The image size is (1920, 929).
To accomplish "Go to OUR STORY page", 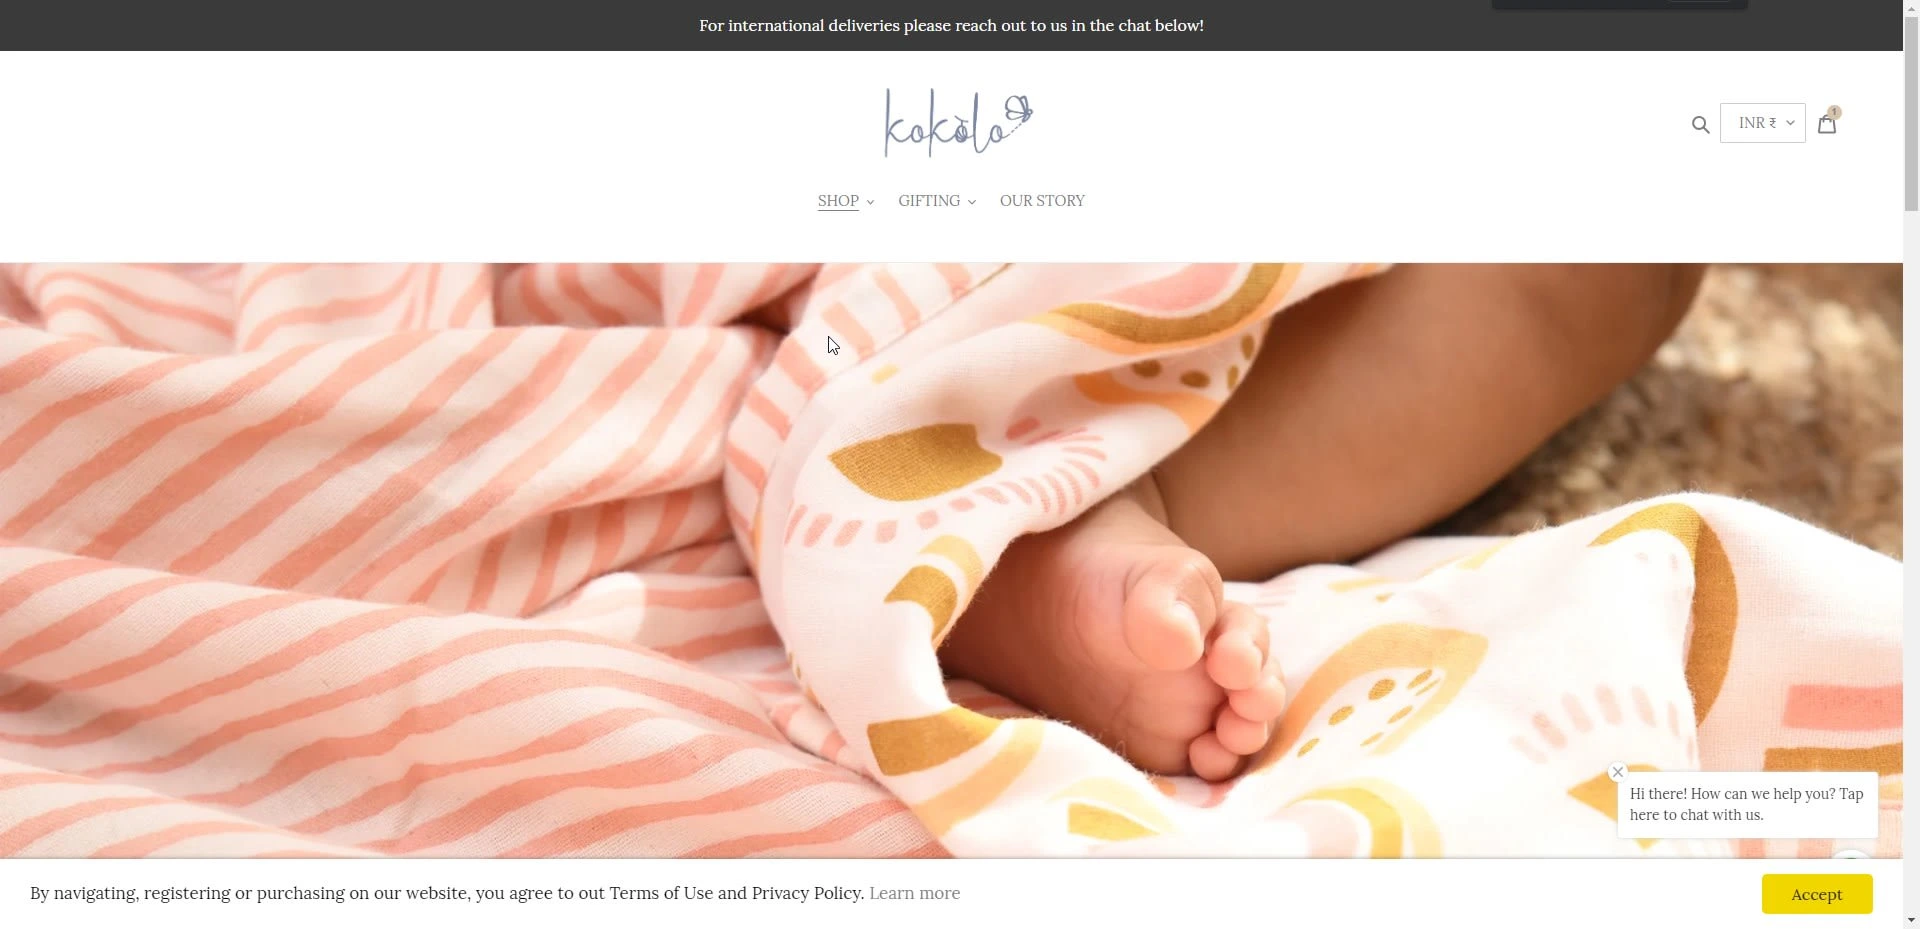I will (1042, 201).
